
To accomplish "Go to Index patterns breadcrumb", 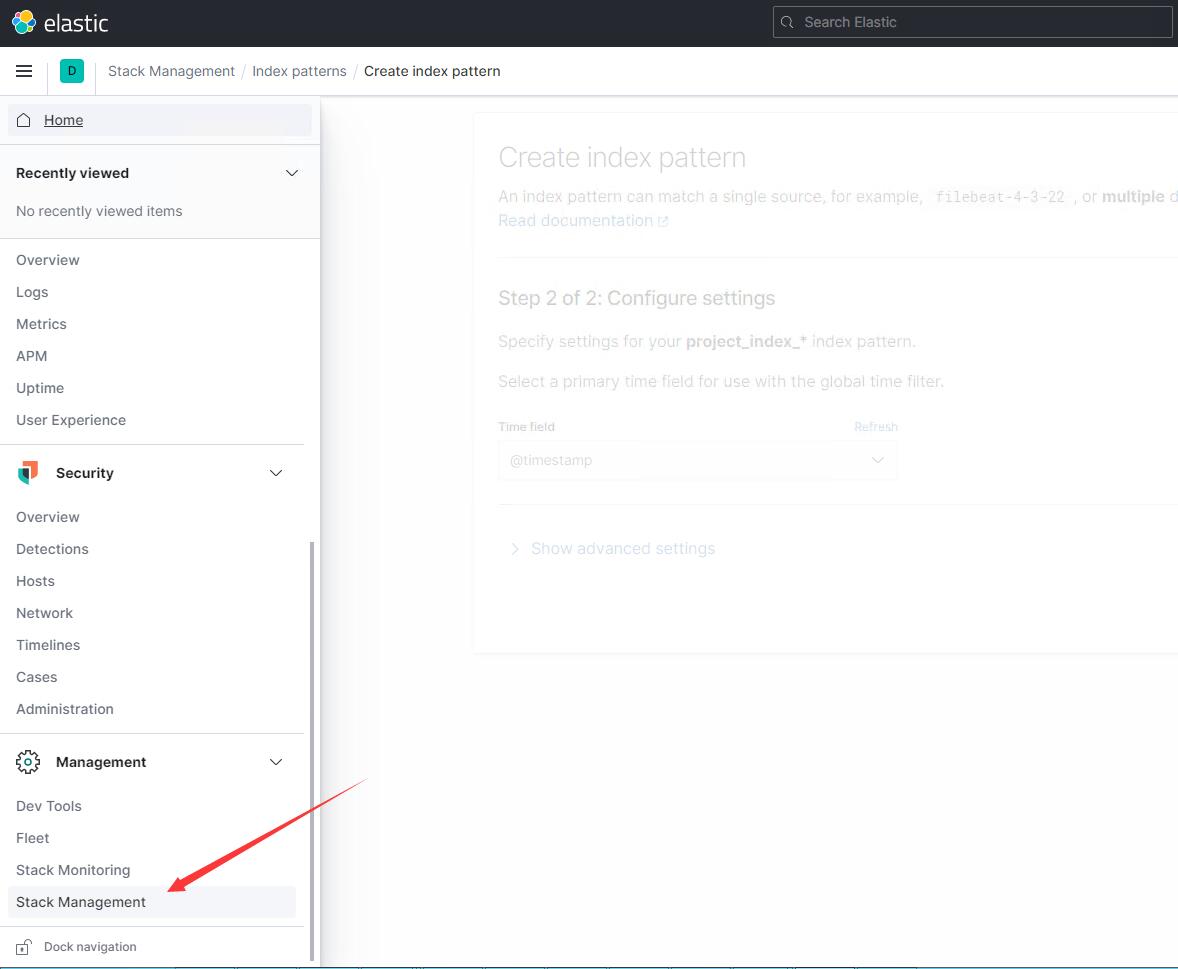I will coord(299,71).
